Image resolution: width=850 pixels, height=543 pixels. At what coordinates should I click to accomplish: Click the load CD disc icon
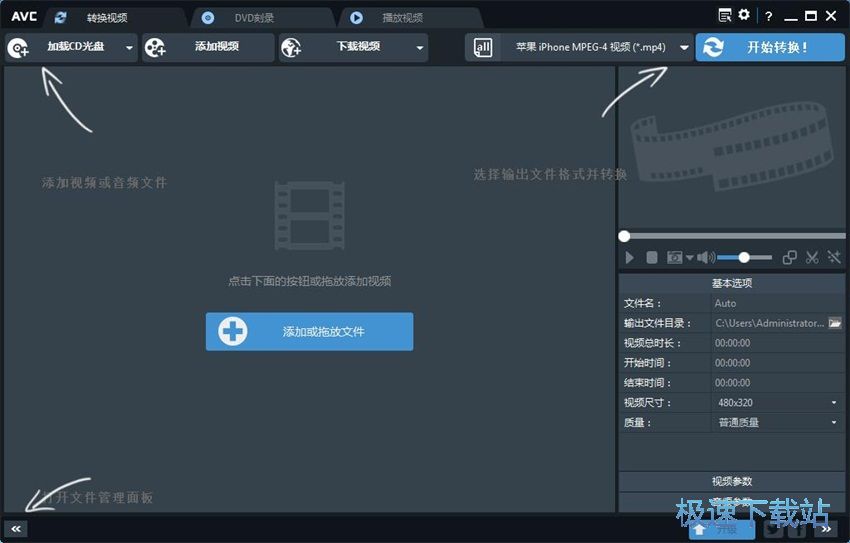[18, 48]
